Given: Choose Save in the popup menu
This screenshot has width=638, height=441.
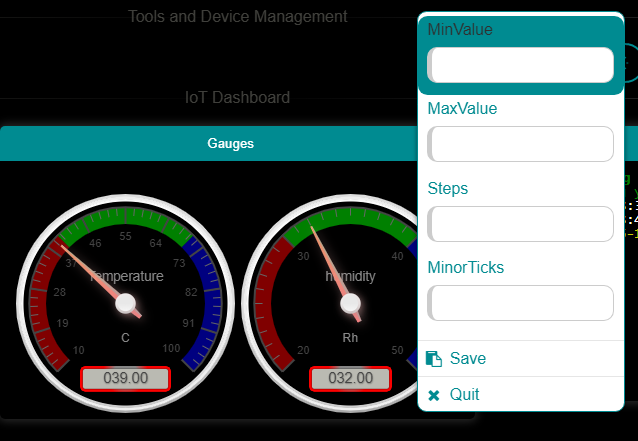Looking at the screenshot, I should click(468, 359).
